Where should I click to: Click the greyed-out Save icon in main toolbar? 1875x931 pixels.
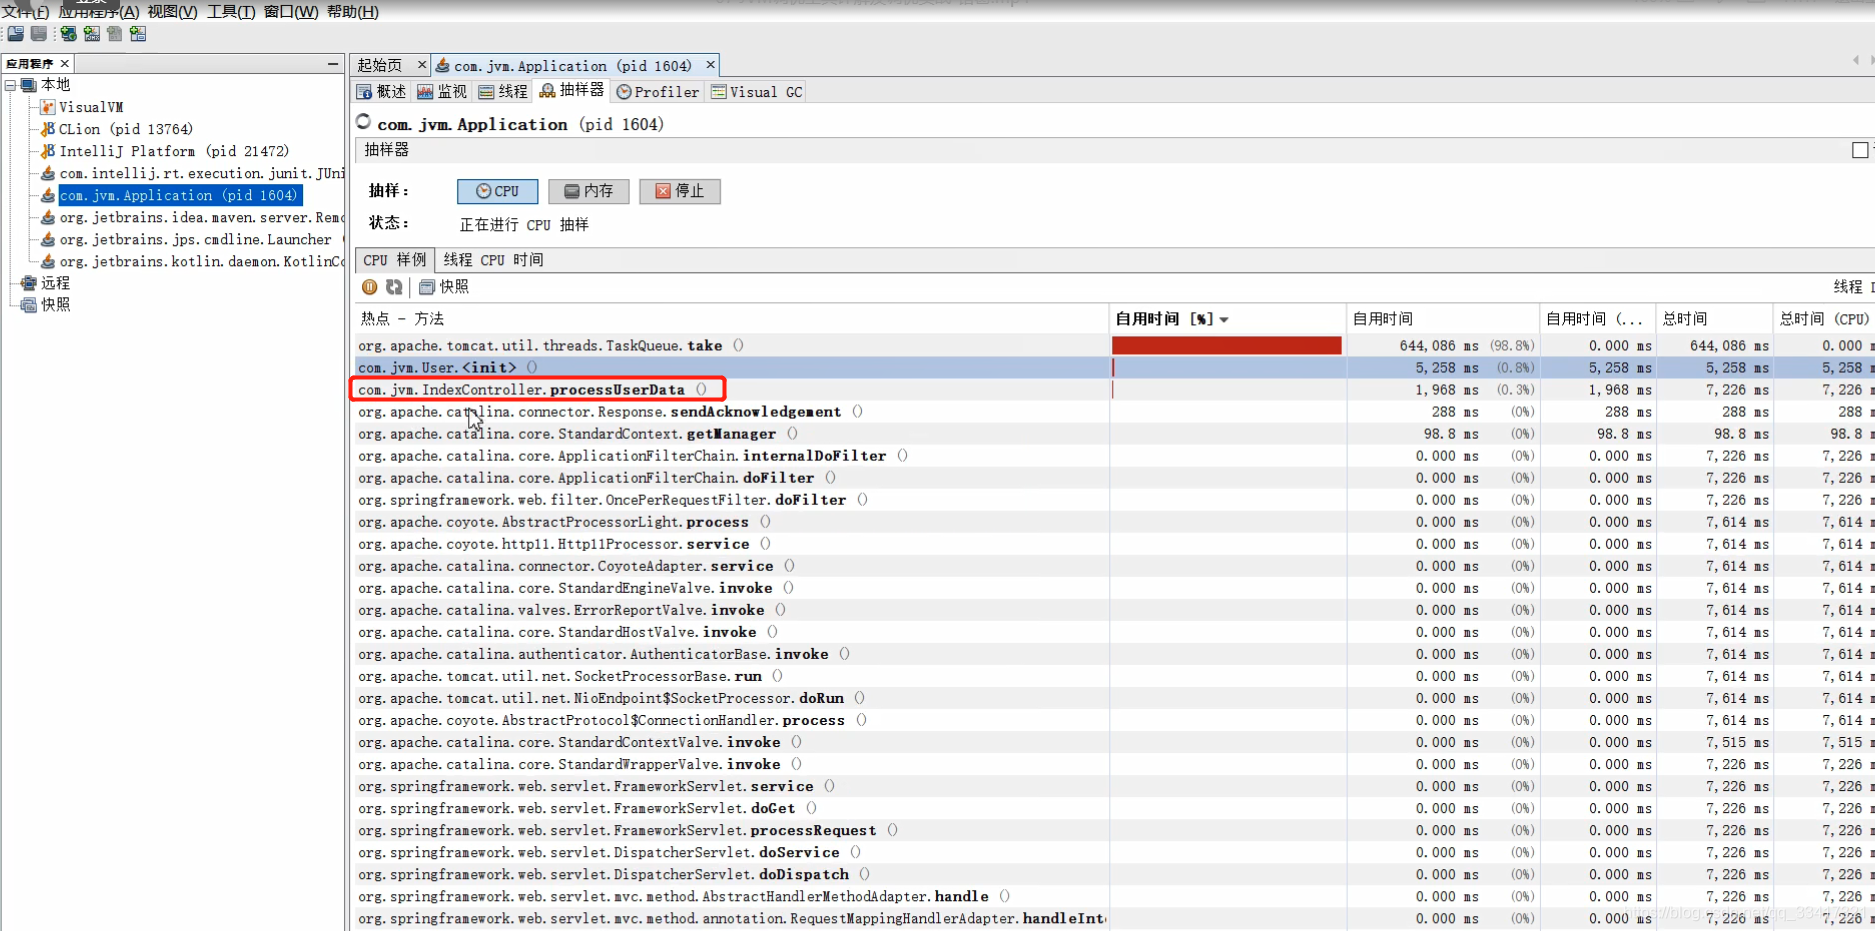39,34
